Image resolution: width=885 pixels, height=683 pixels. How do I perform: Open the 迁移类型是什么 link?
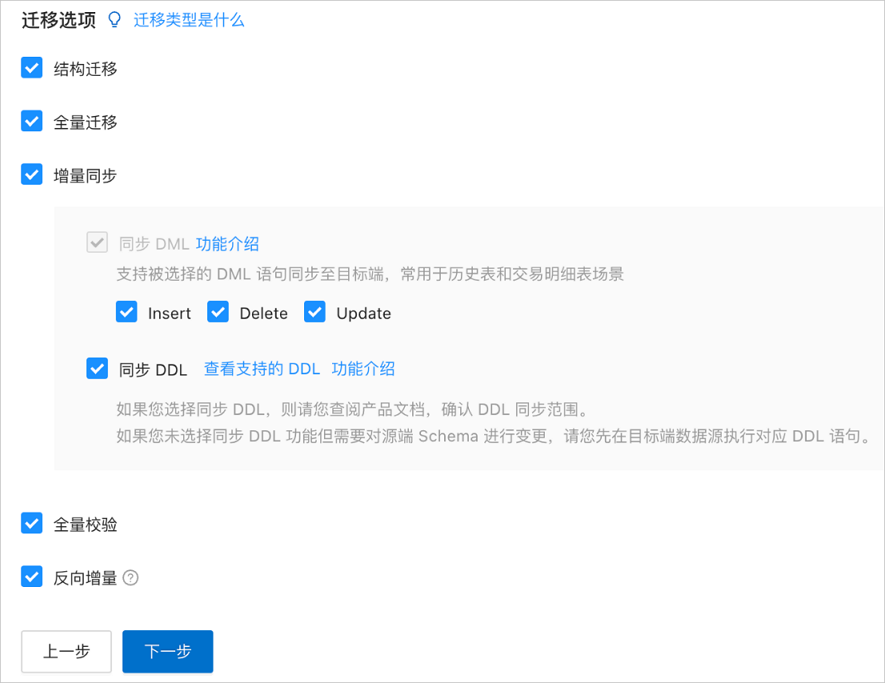tap(189, 20)
